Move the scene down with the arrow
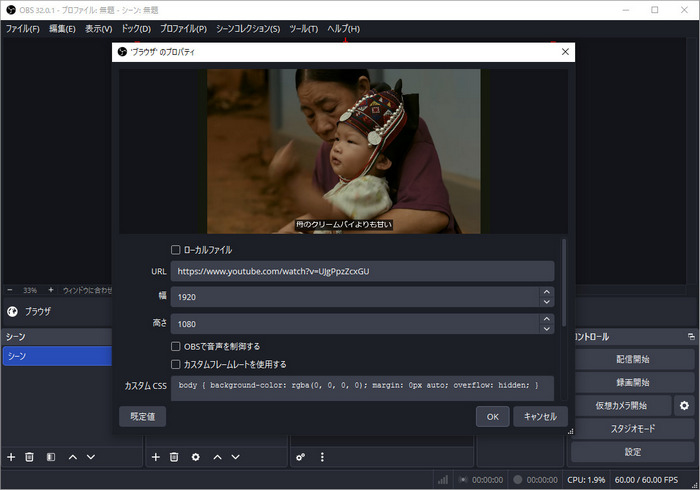 click(91, 457)
